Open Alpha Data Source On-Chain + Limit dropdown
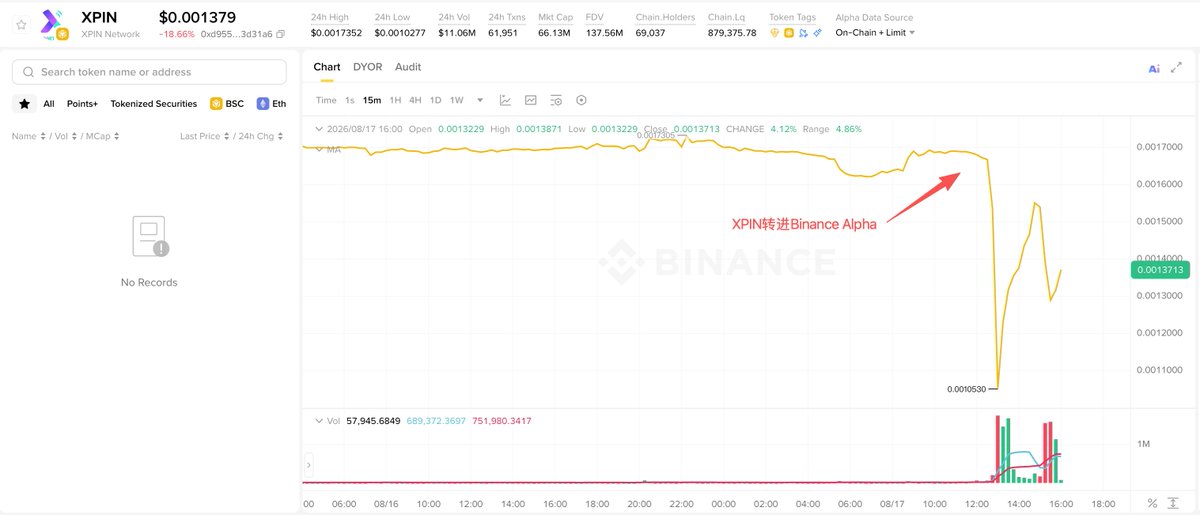 click(875, 33)
